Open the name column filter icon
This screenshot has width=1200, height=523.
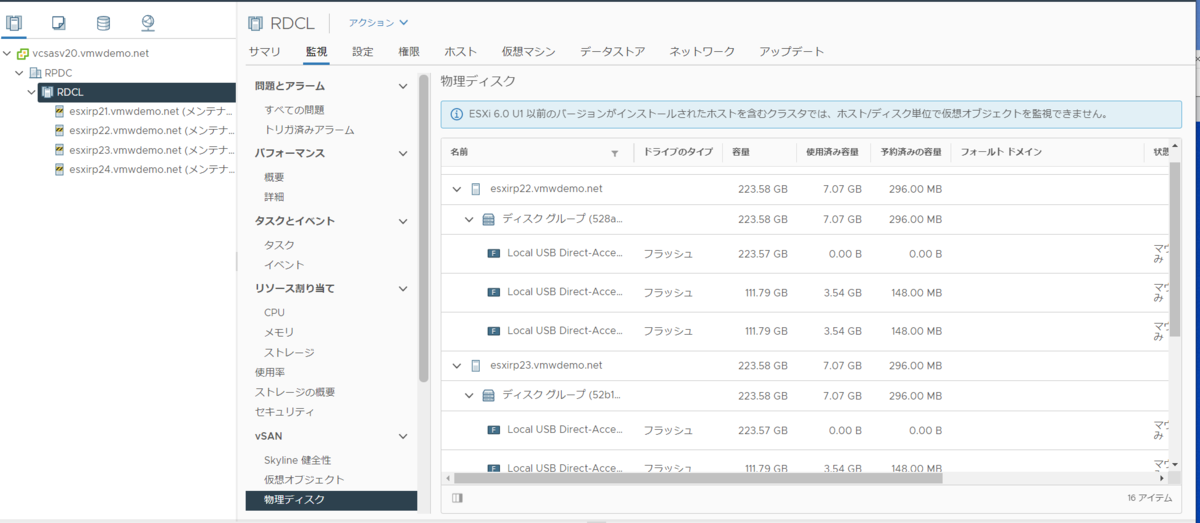(x=615, y=153)
